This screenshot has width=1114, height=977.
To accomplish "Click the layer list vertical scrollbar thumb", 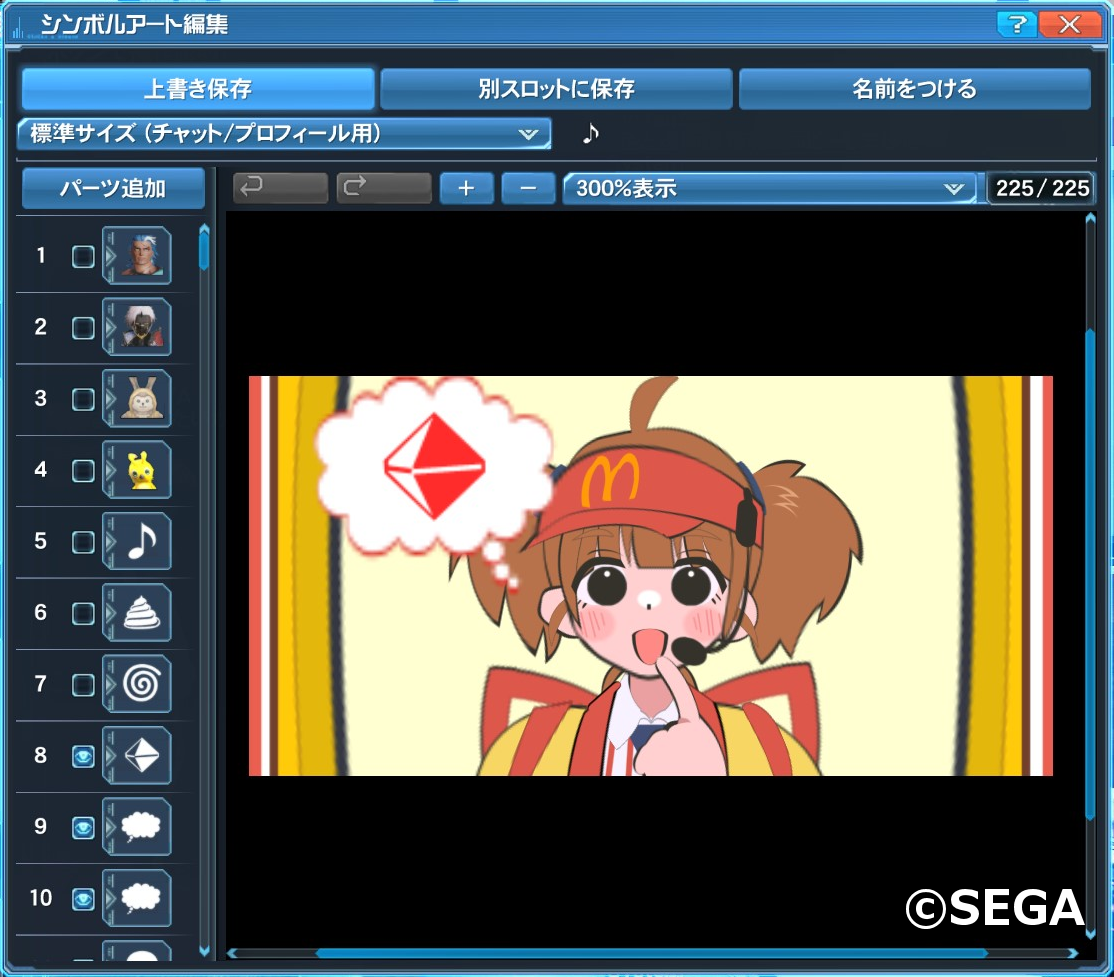I will [204, 252].
